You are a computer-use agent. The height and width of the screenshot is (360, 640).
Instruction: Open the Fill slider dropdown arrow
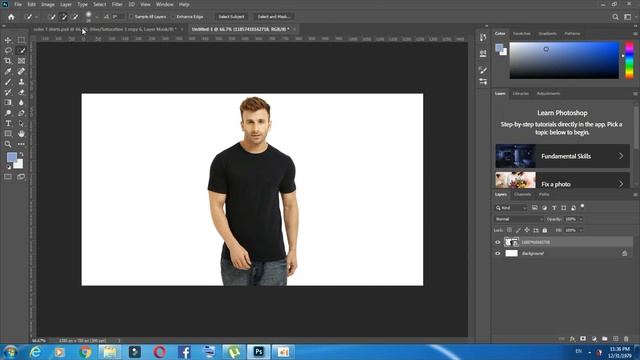click(581, 230)
